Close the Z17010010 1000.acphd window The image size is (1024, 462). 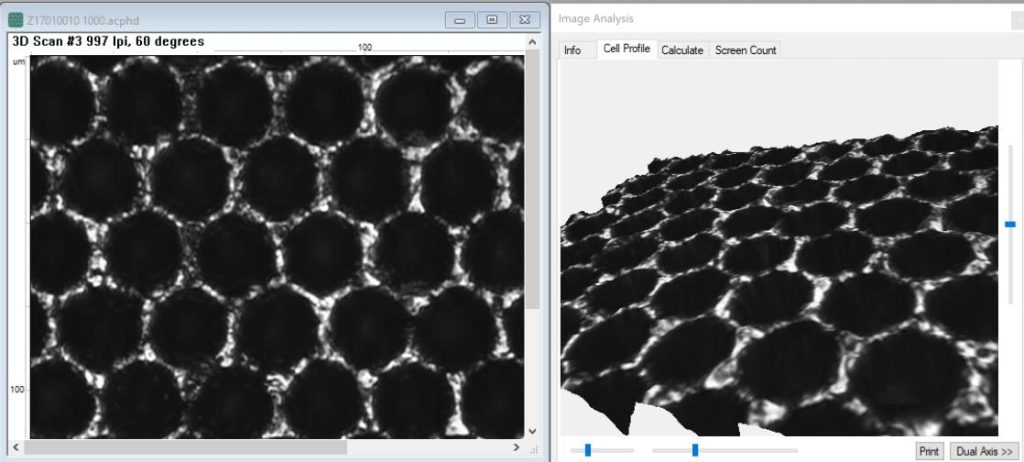click(525, 20)
